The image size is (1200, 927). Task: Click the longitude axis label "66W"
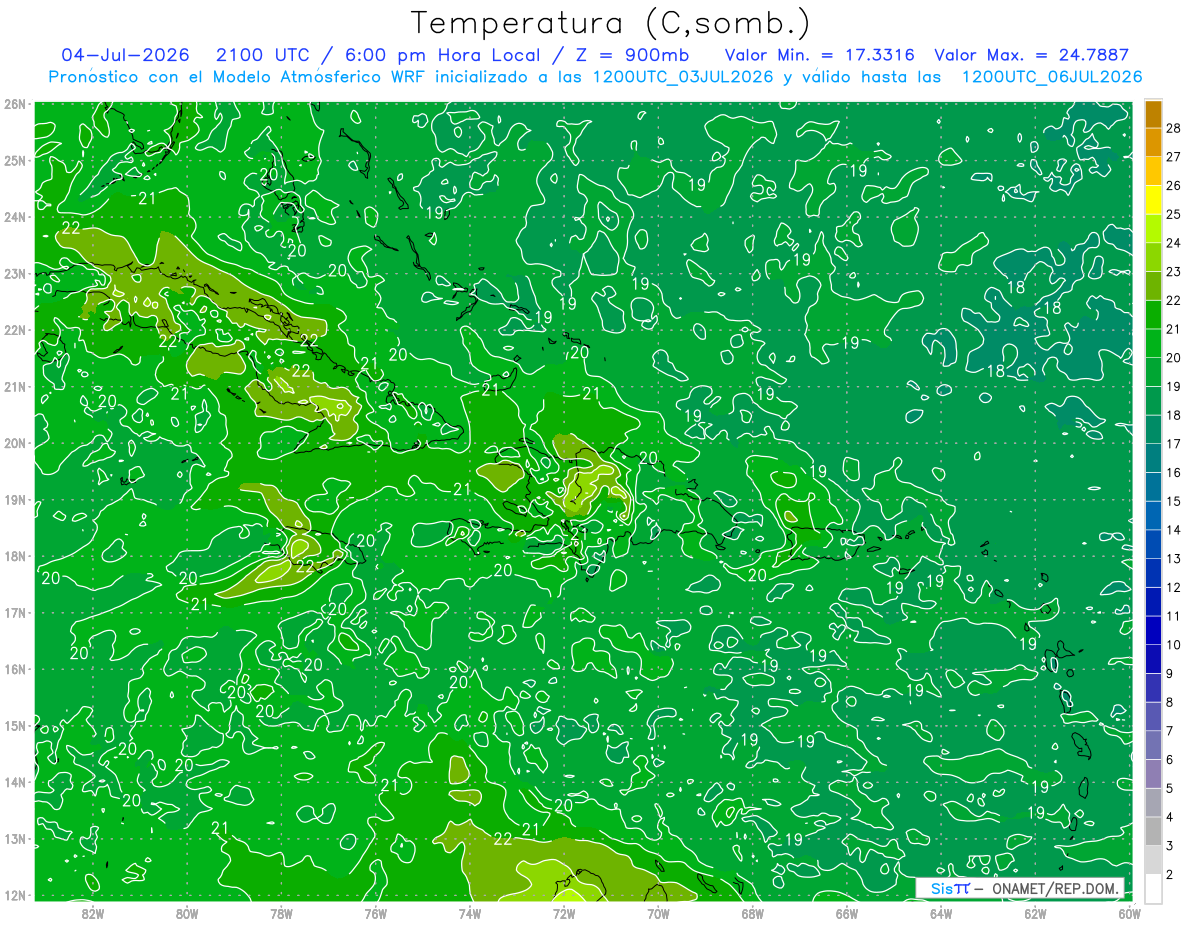pos(847,913)
